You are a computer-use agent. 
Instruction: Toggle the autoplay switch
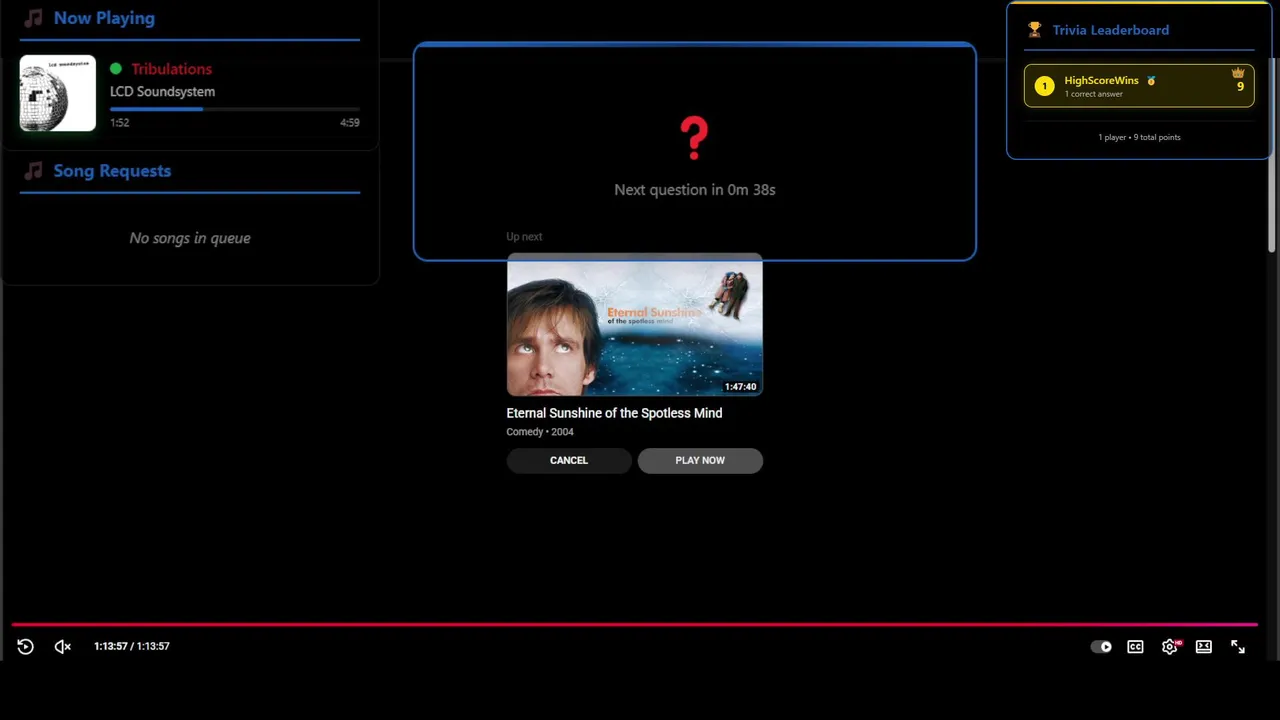(1101, 647)
